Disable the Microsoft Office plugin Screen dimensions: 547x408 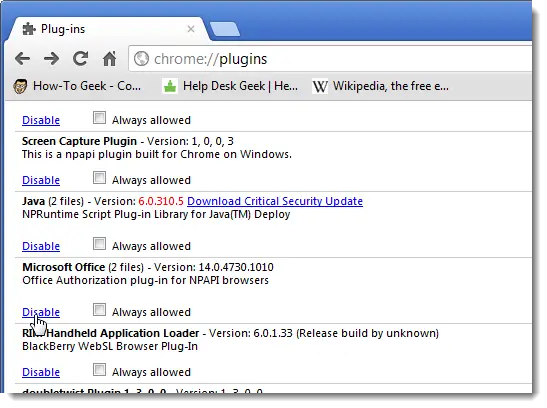click(x=41, y=312)
